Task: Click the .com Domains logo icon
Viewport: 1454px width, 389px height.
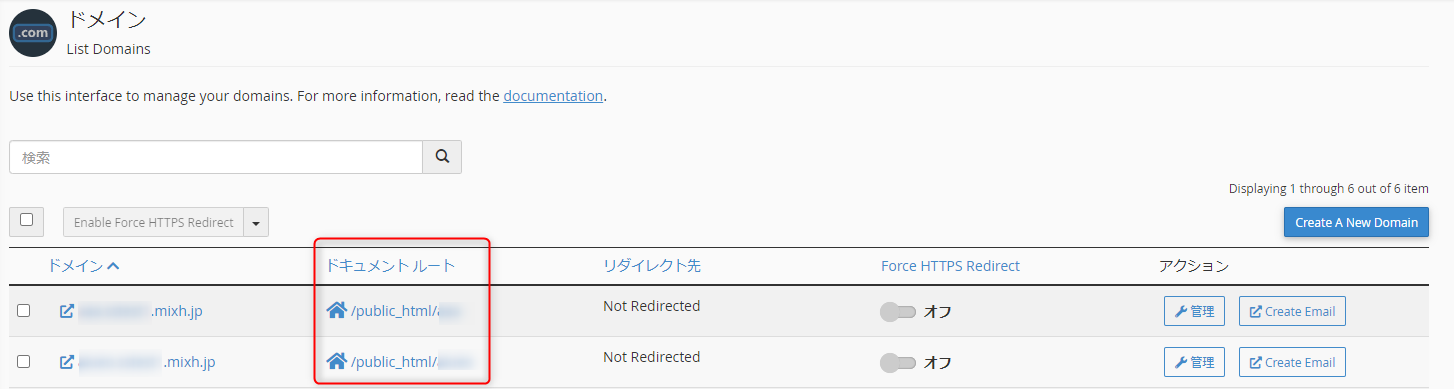Action: pyautogui.click(x=33, y=33)
